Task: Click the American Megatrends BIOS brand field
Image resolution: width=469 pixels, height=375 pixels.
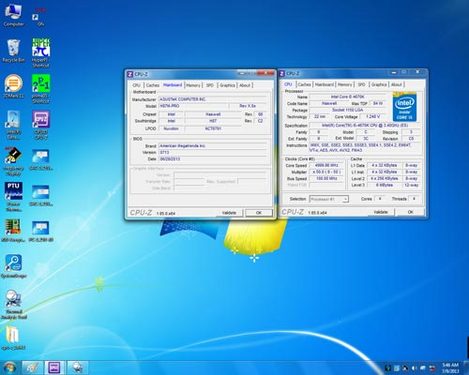Action: pos(213,146)
